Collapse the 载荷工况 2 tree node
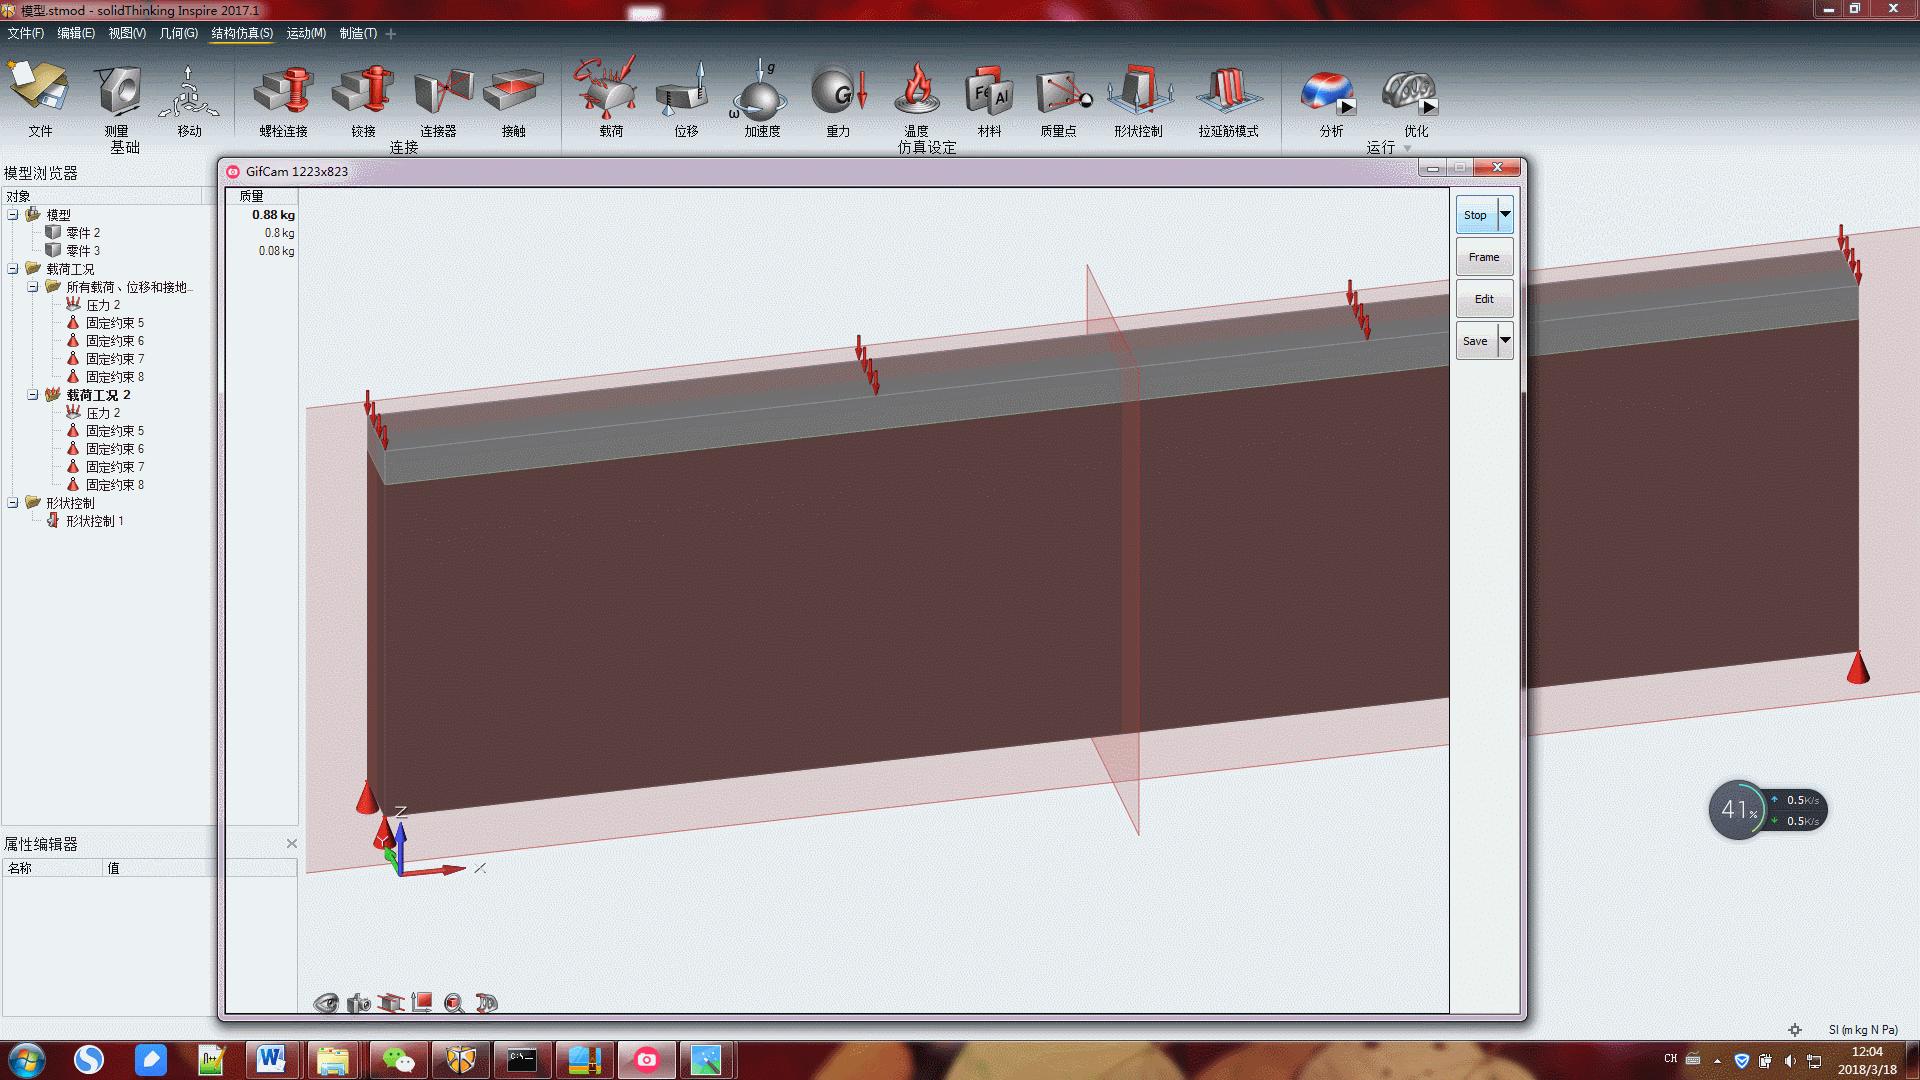1920x1080 pixels. click(33, 395)
